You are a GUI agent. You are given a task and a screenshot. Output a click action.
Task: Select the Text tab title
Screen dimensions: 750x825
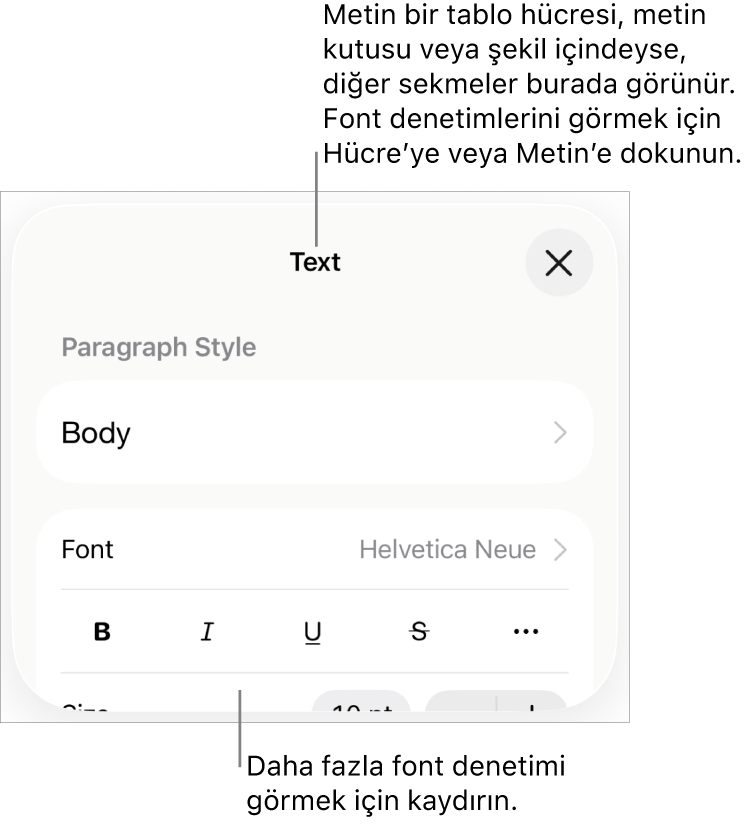(x=315, y=262)
